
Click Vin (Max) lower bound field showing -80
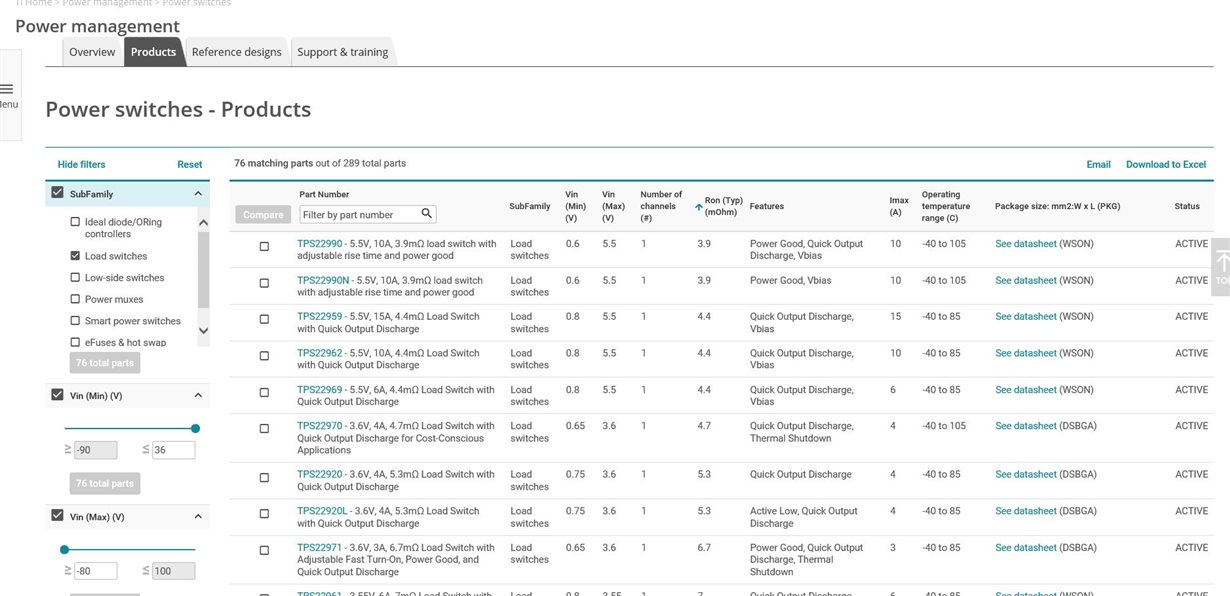[96, 571]
